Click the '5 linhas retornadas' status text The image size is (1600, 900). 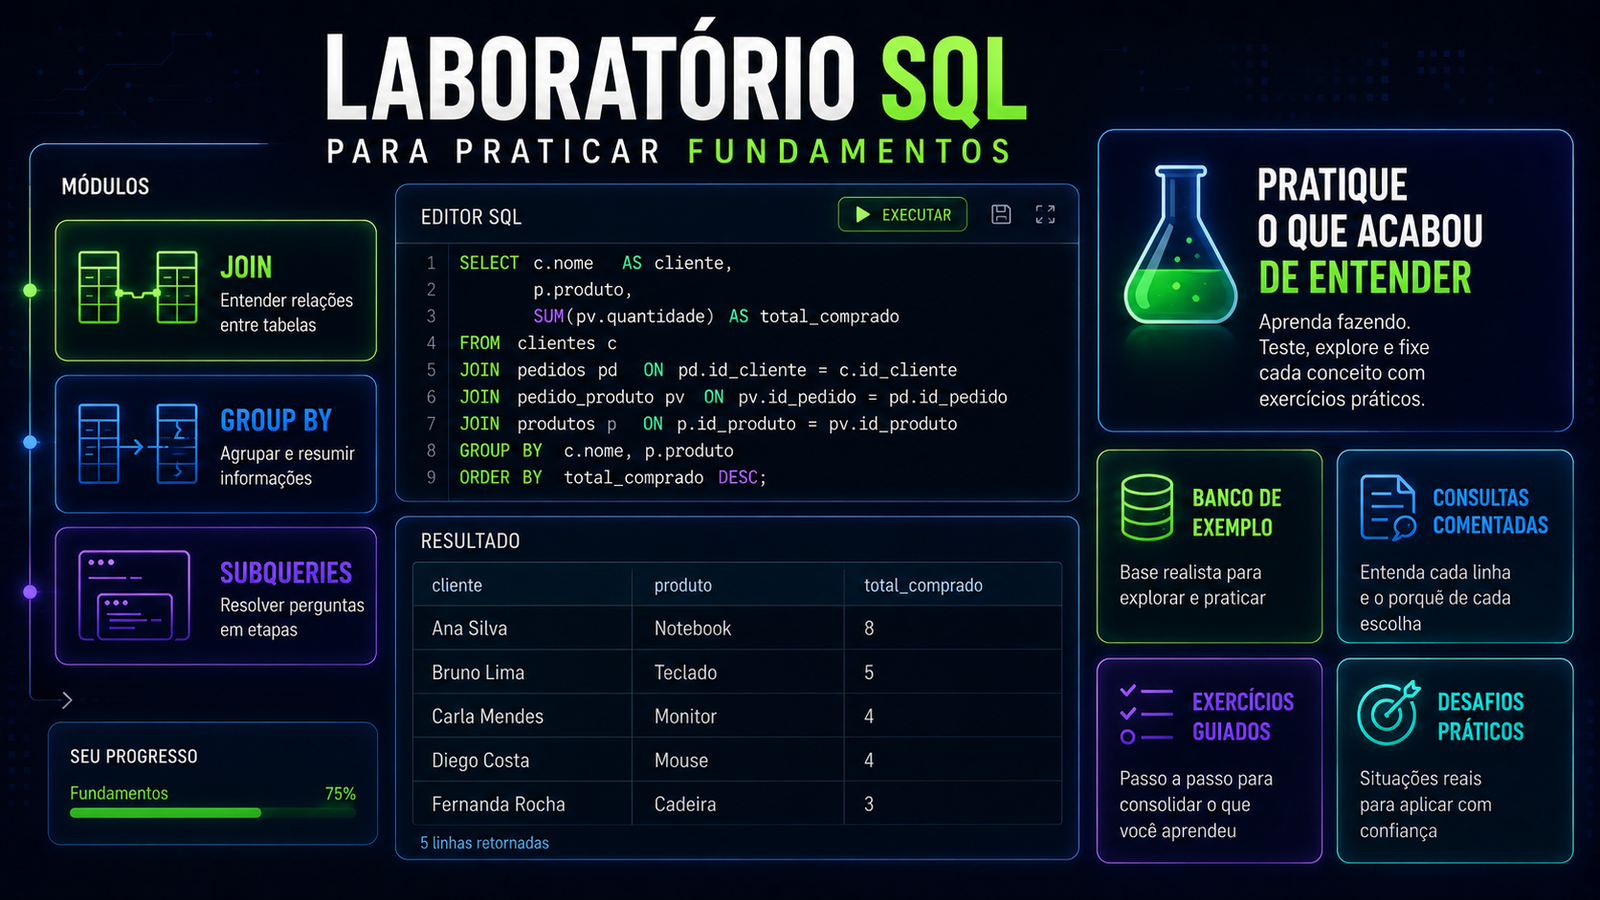(x=484, y=843)
